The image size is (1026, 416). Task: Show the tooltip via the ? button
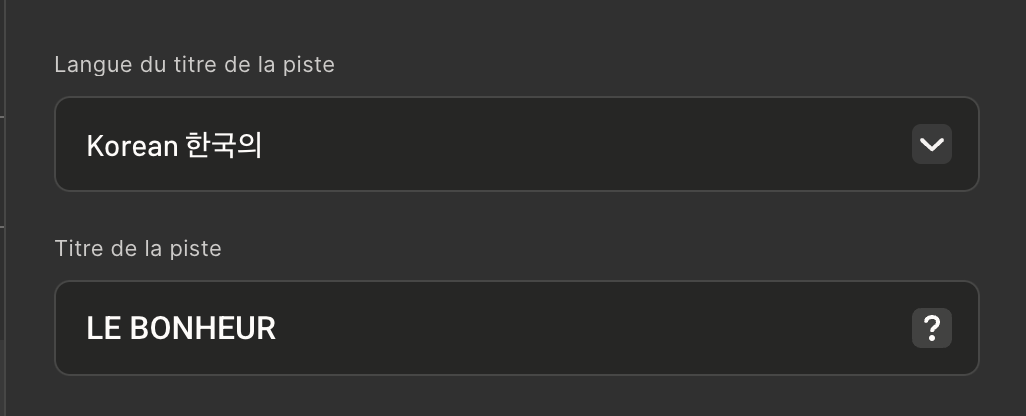click(932, 328)
